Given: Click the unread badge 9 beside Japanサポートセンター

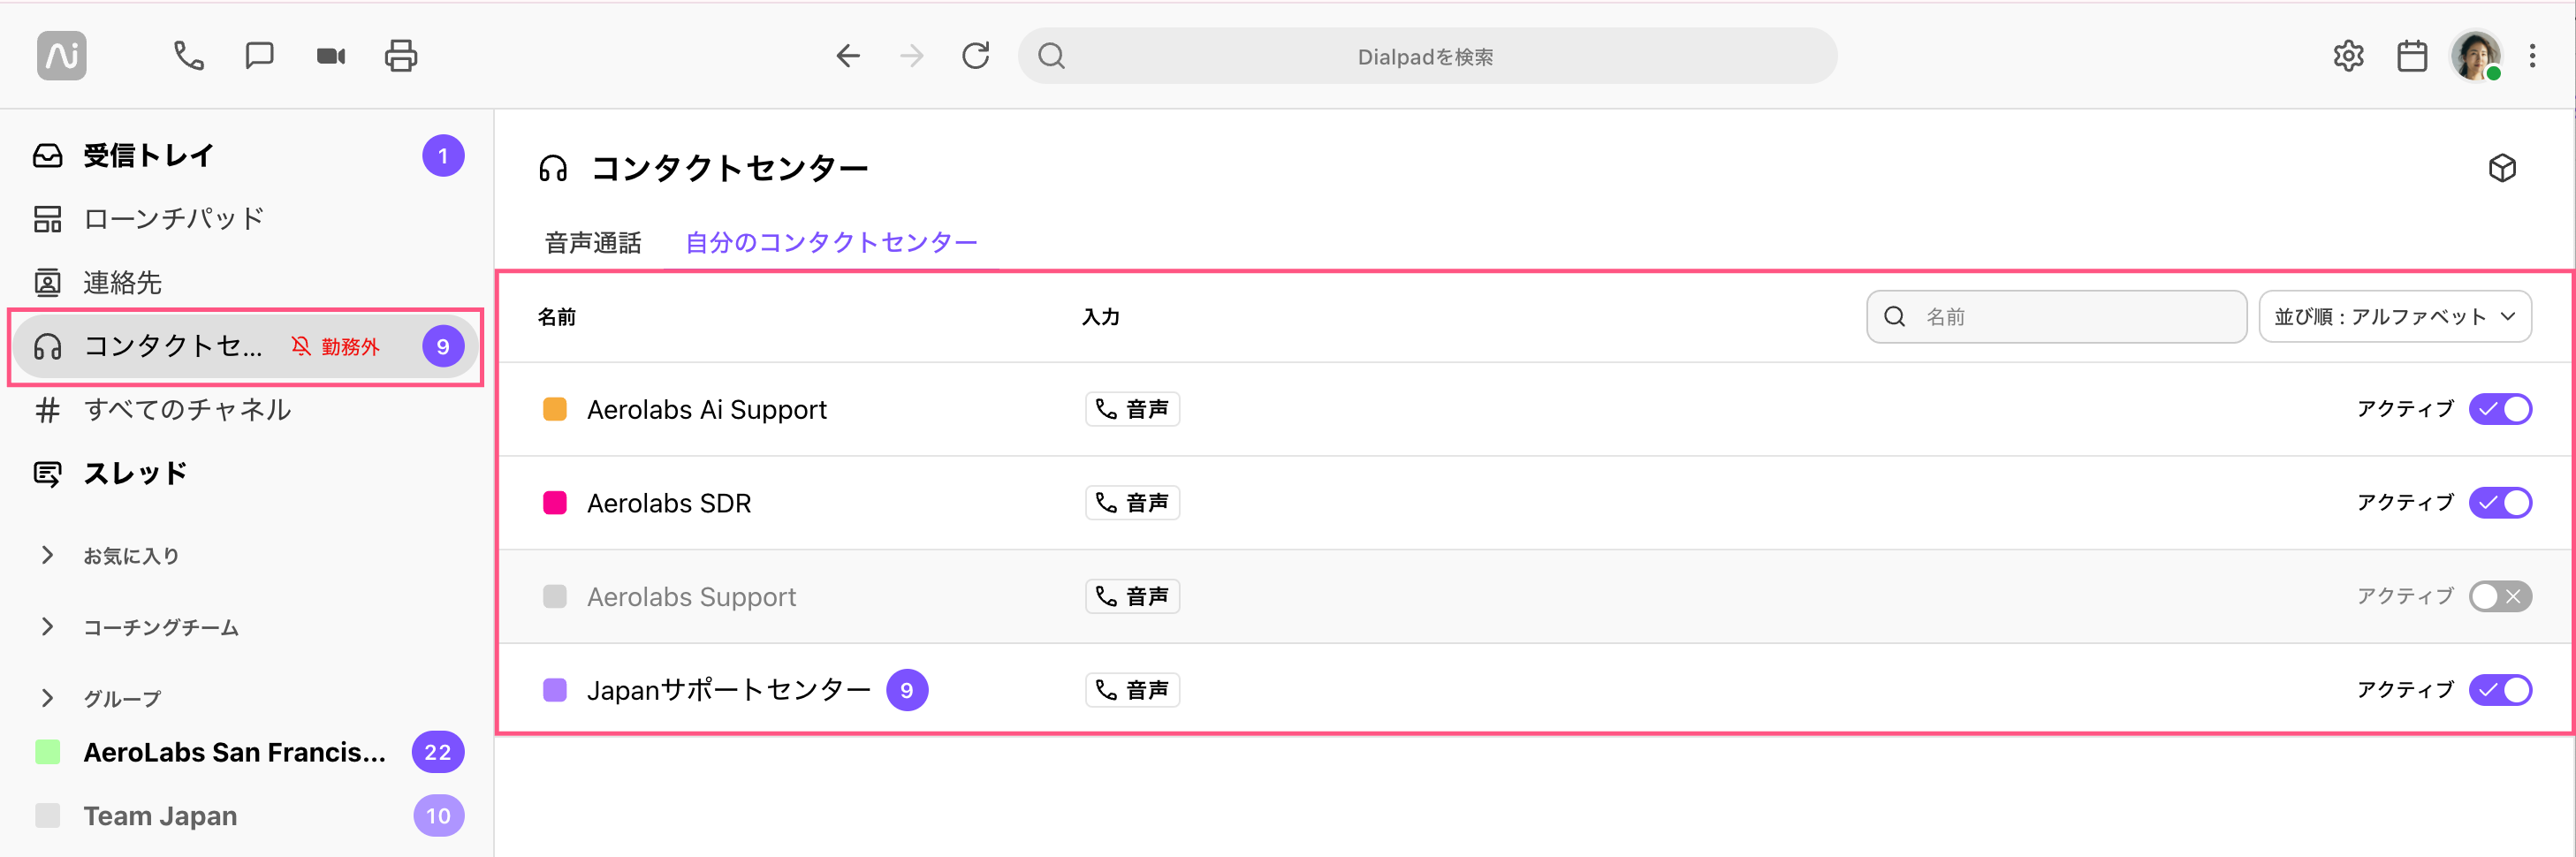Looking at the screenshot, I should tap(907, 690).
